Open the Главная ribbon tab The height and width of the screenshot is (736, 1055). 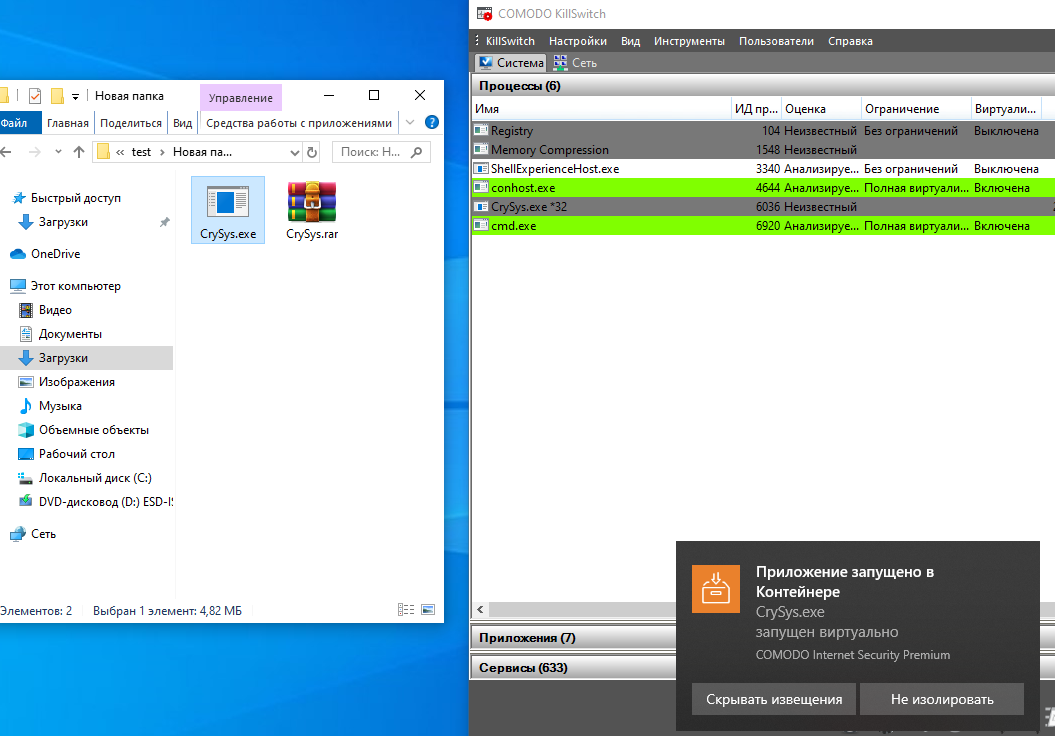coord(67,123)
